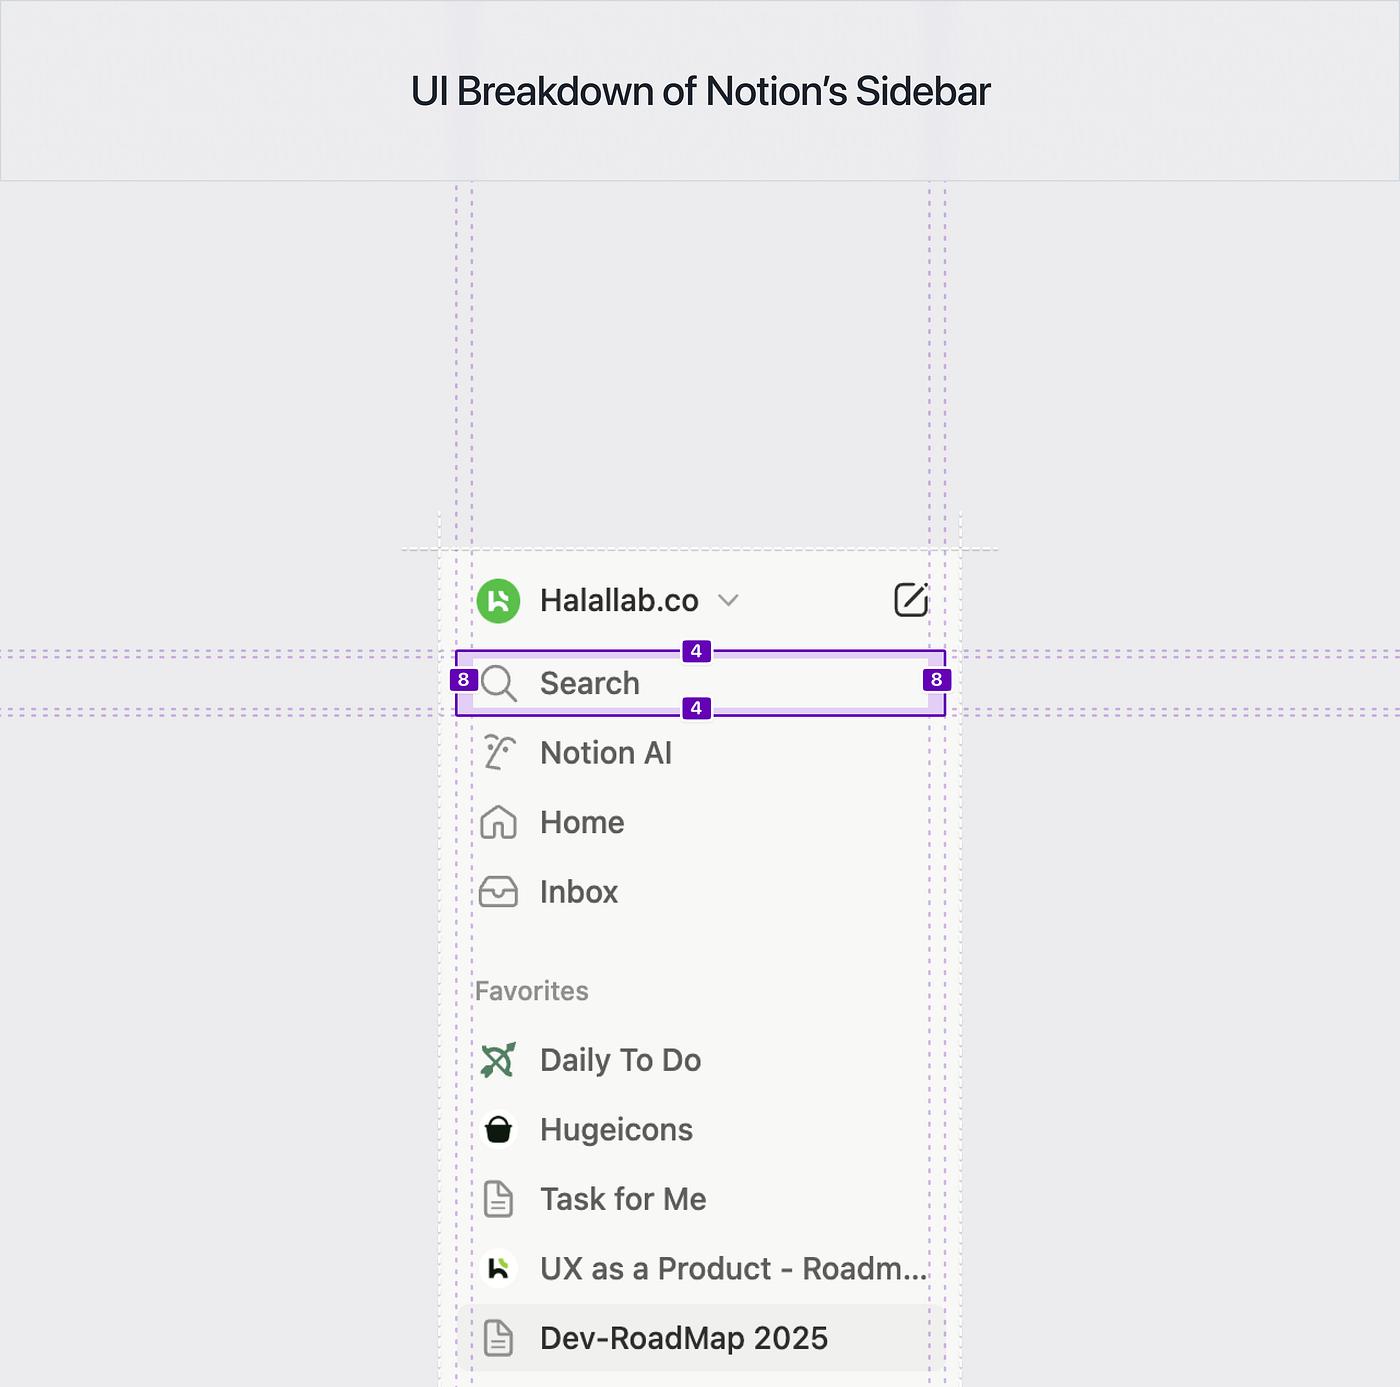Click the UX as a Product logo icon
Viewport: 1400px width, 1387px height.
click(x=498, y=1269)
